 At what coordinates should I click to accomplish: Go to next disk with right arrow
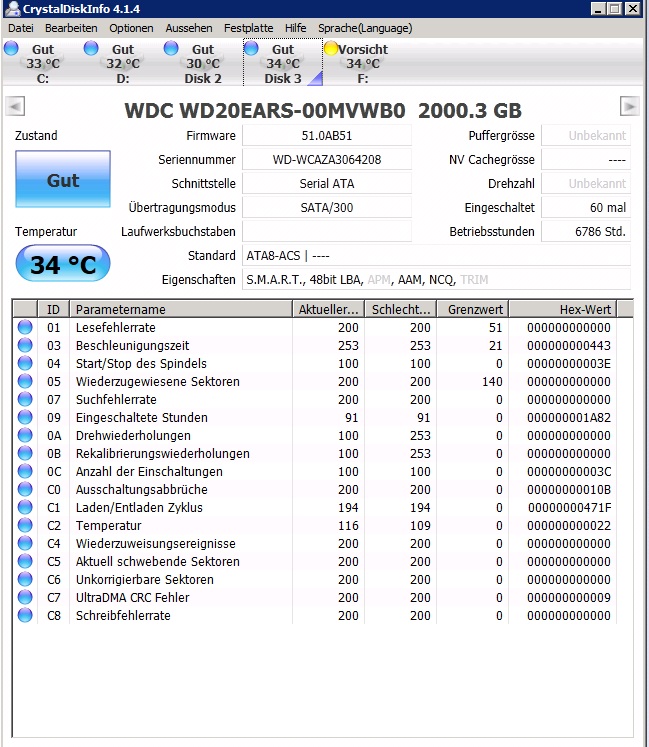tap(629, 106)
